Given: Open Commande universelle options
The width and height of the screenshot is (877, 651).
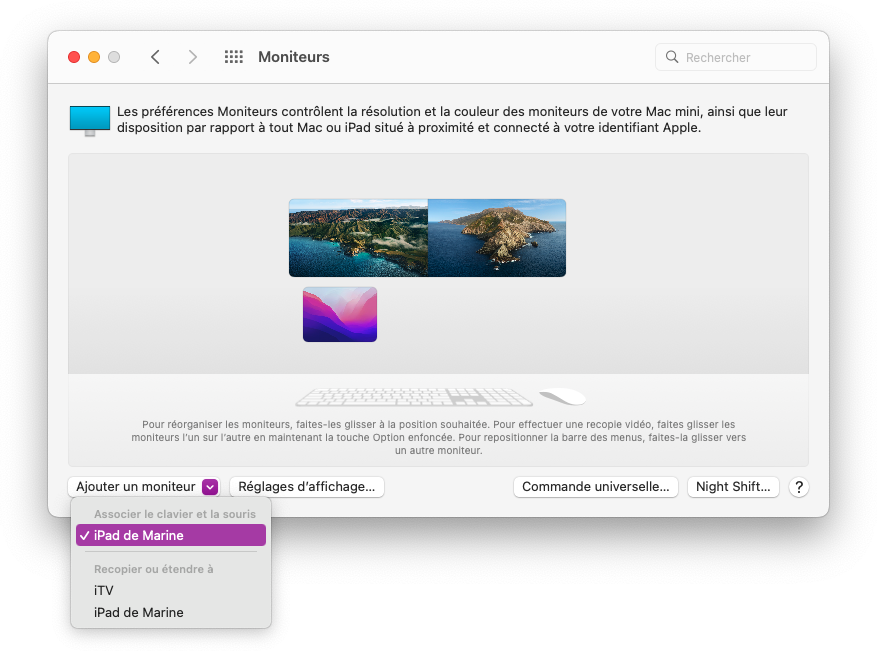Looking at the screenshot, I should coord(596,487).
